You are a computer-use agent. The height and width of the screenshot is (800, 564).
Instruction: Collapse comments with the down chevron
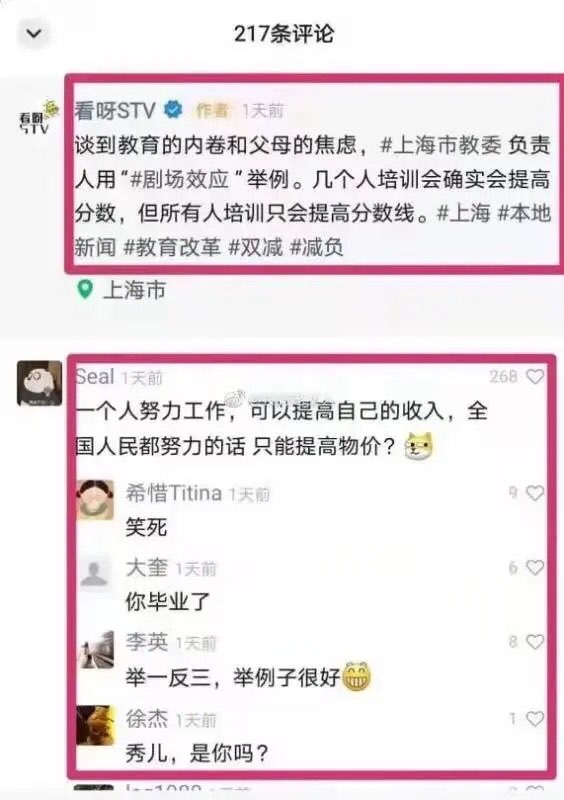[34, 34]
